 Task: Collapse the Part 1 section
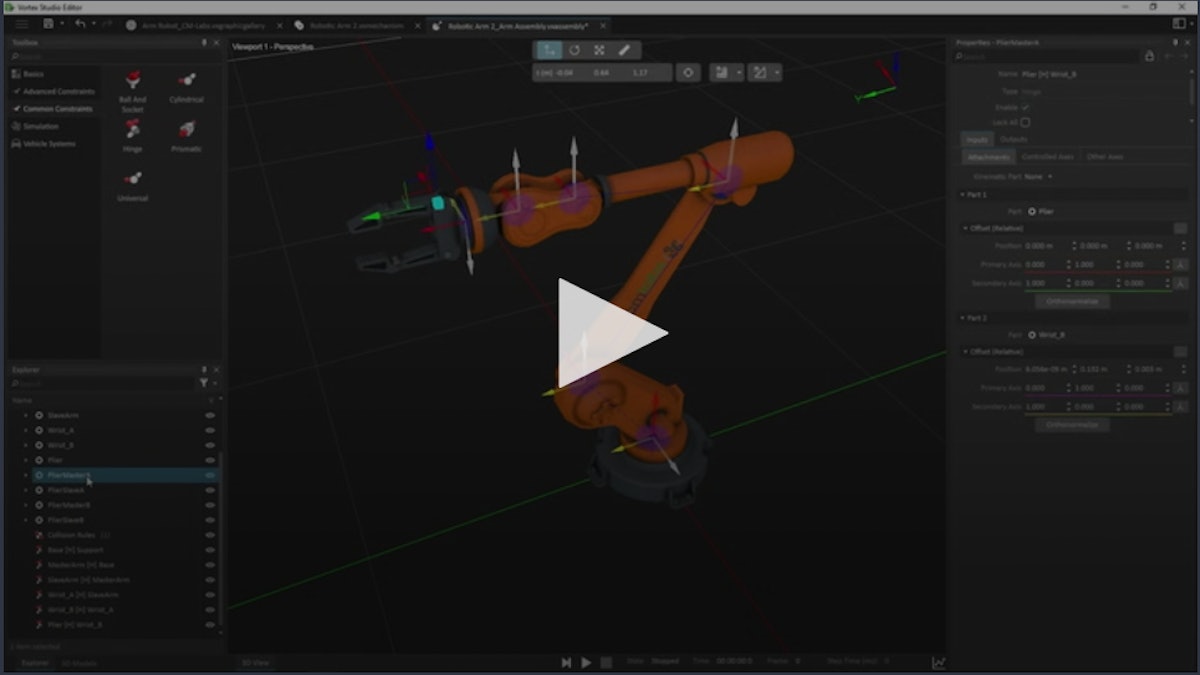pos(962,195)
